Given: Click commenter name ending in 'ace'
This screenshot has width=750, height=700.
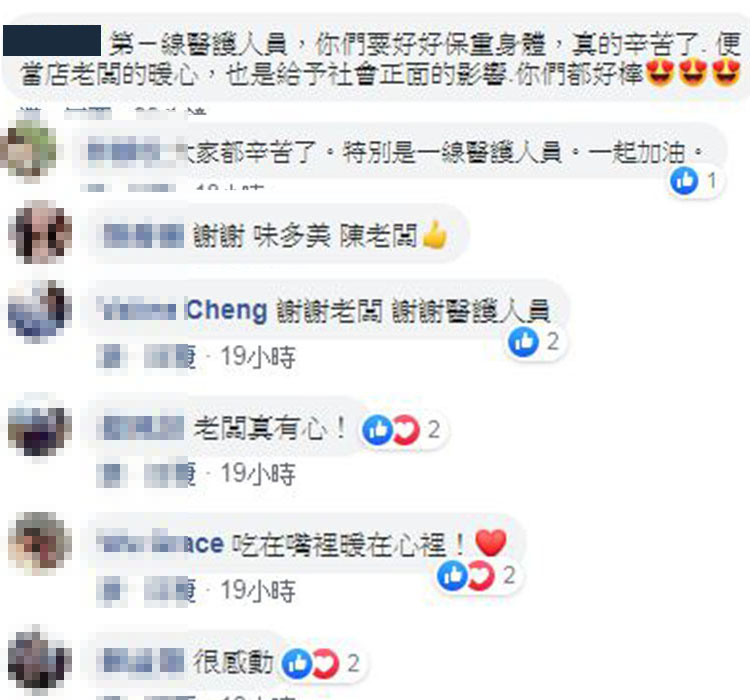Looking at the screenshot, I should click(x=161, y=544).
